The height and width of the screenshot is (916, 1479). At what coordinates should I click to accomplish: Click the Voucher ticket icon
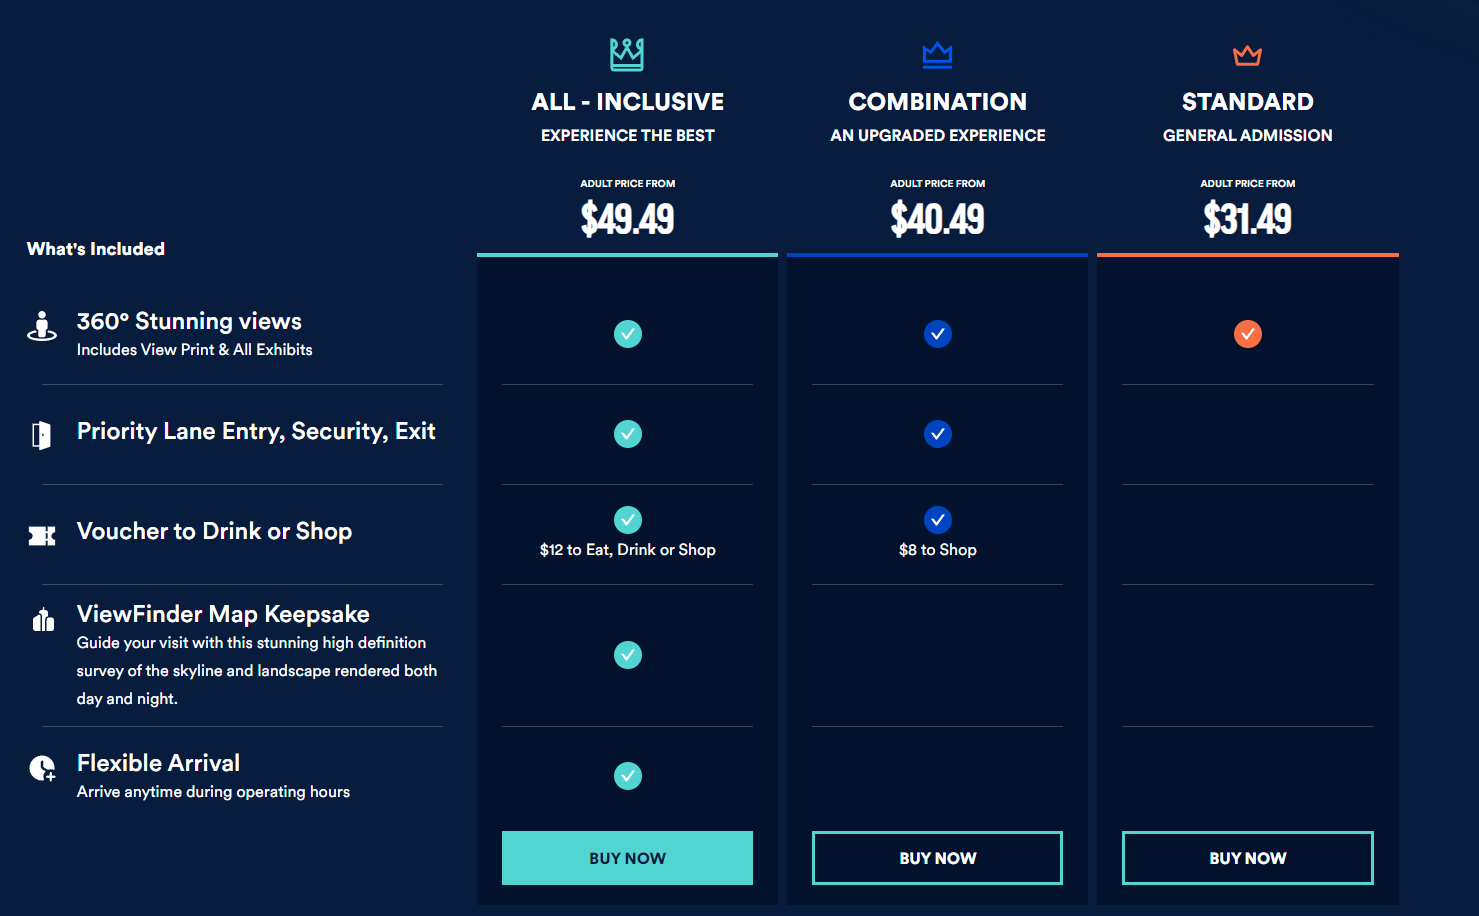(42, 536)
